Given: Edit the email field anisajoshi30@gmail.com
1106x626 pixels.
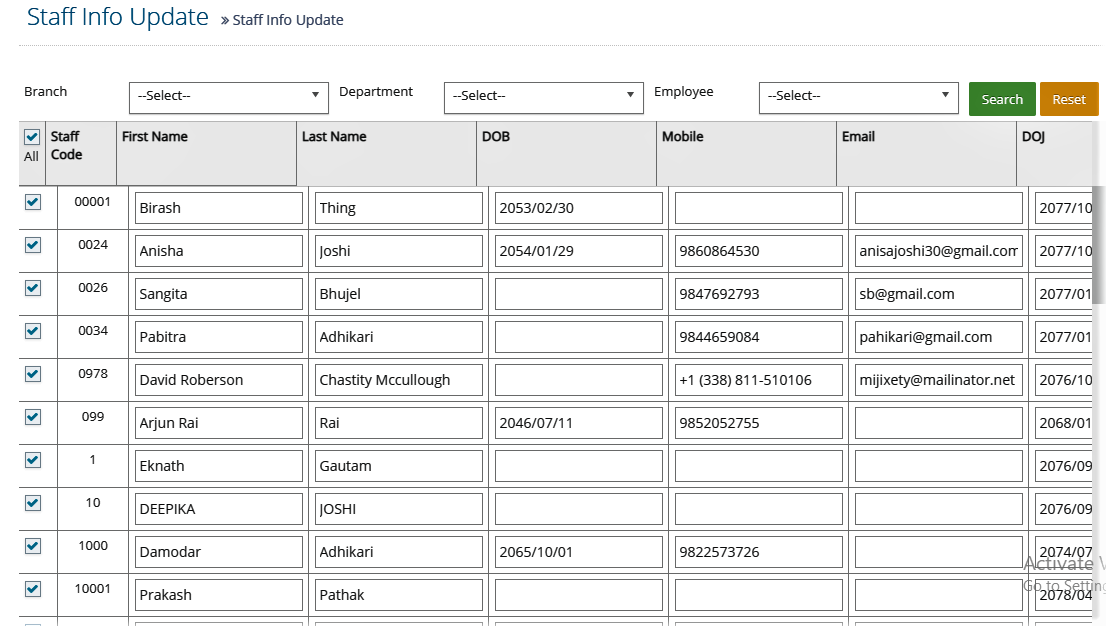Looking at the screenshot, I should click(x=938, y=251).
